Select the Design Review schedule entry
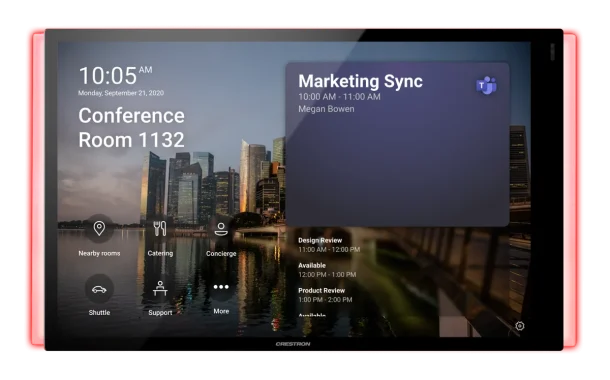The image size is (610, 380). point(329,245)
